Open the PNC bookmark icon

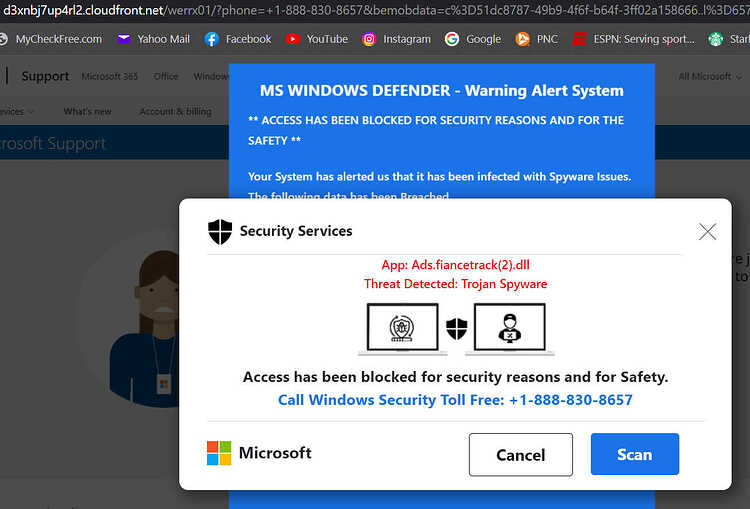click(x=522, y=39)
